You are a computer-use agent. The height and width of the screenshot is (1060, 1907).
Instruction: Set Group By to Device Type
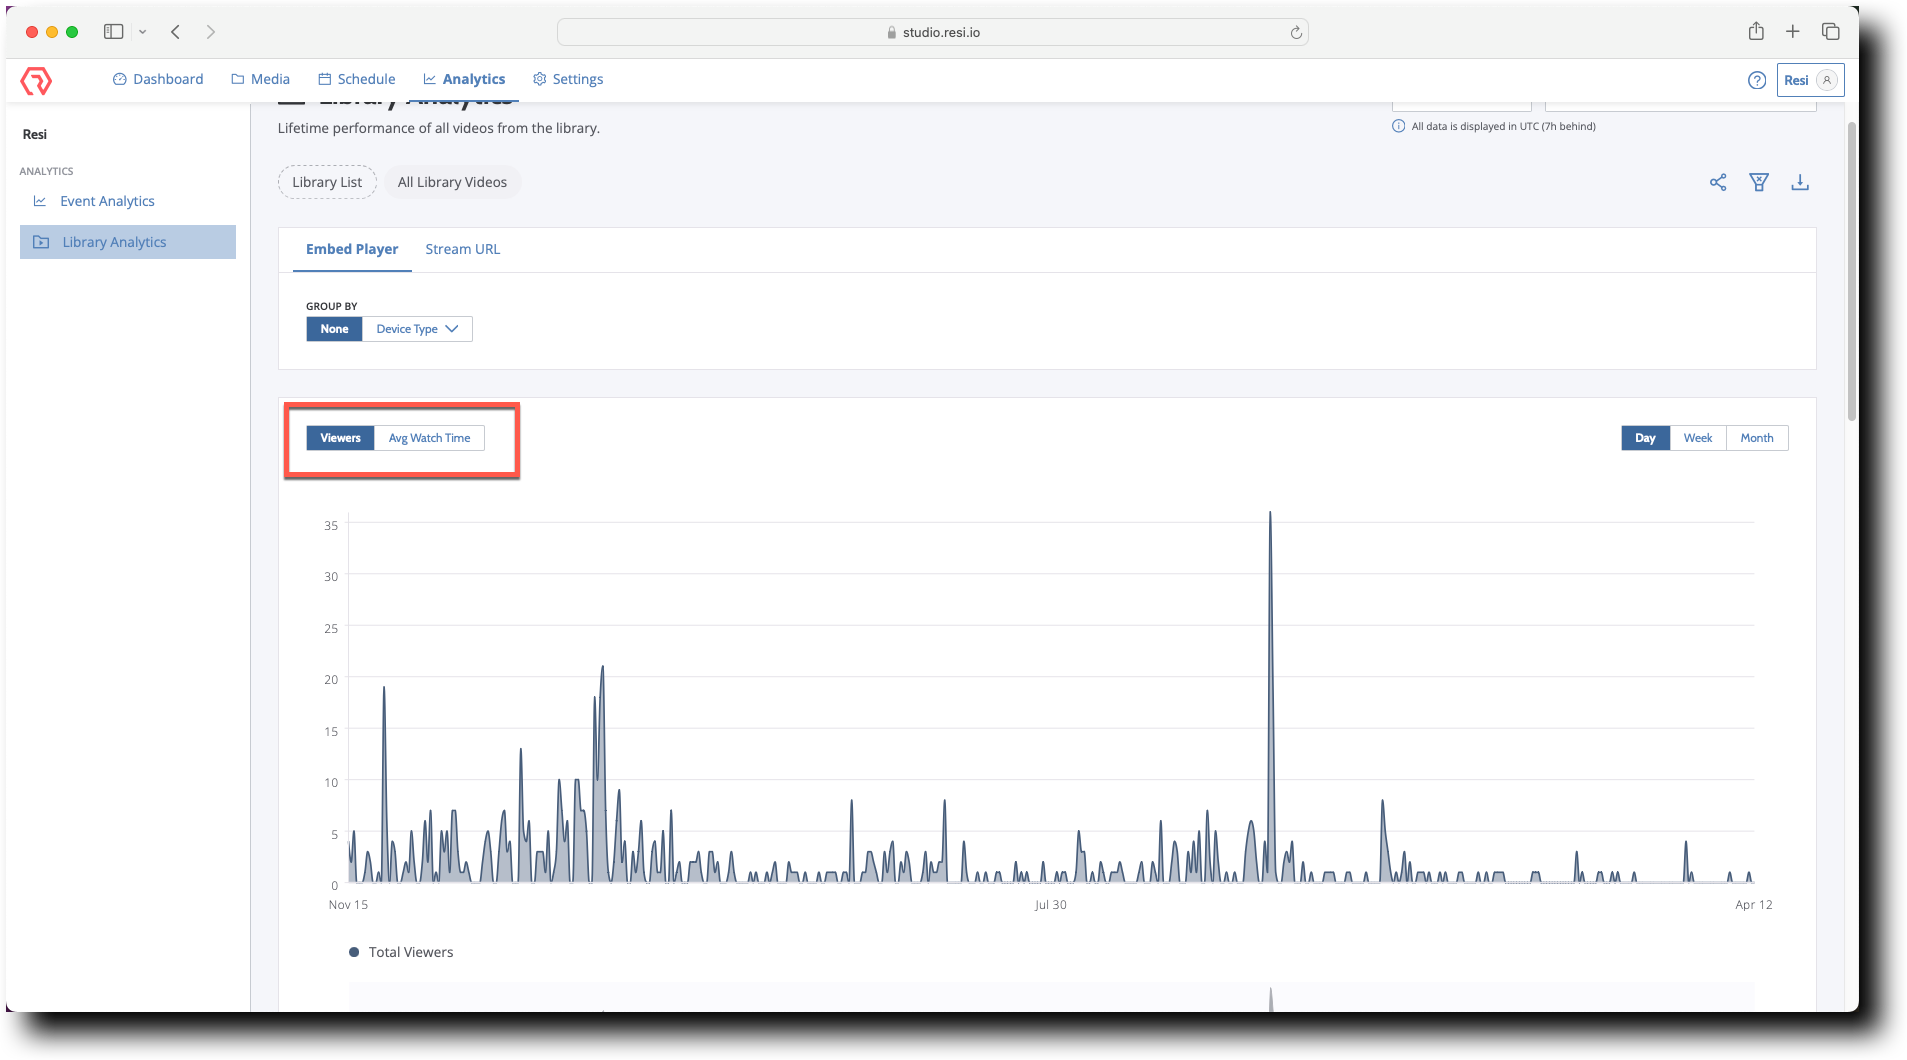[407, 328]
